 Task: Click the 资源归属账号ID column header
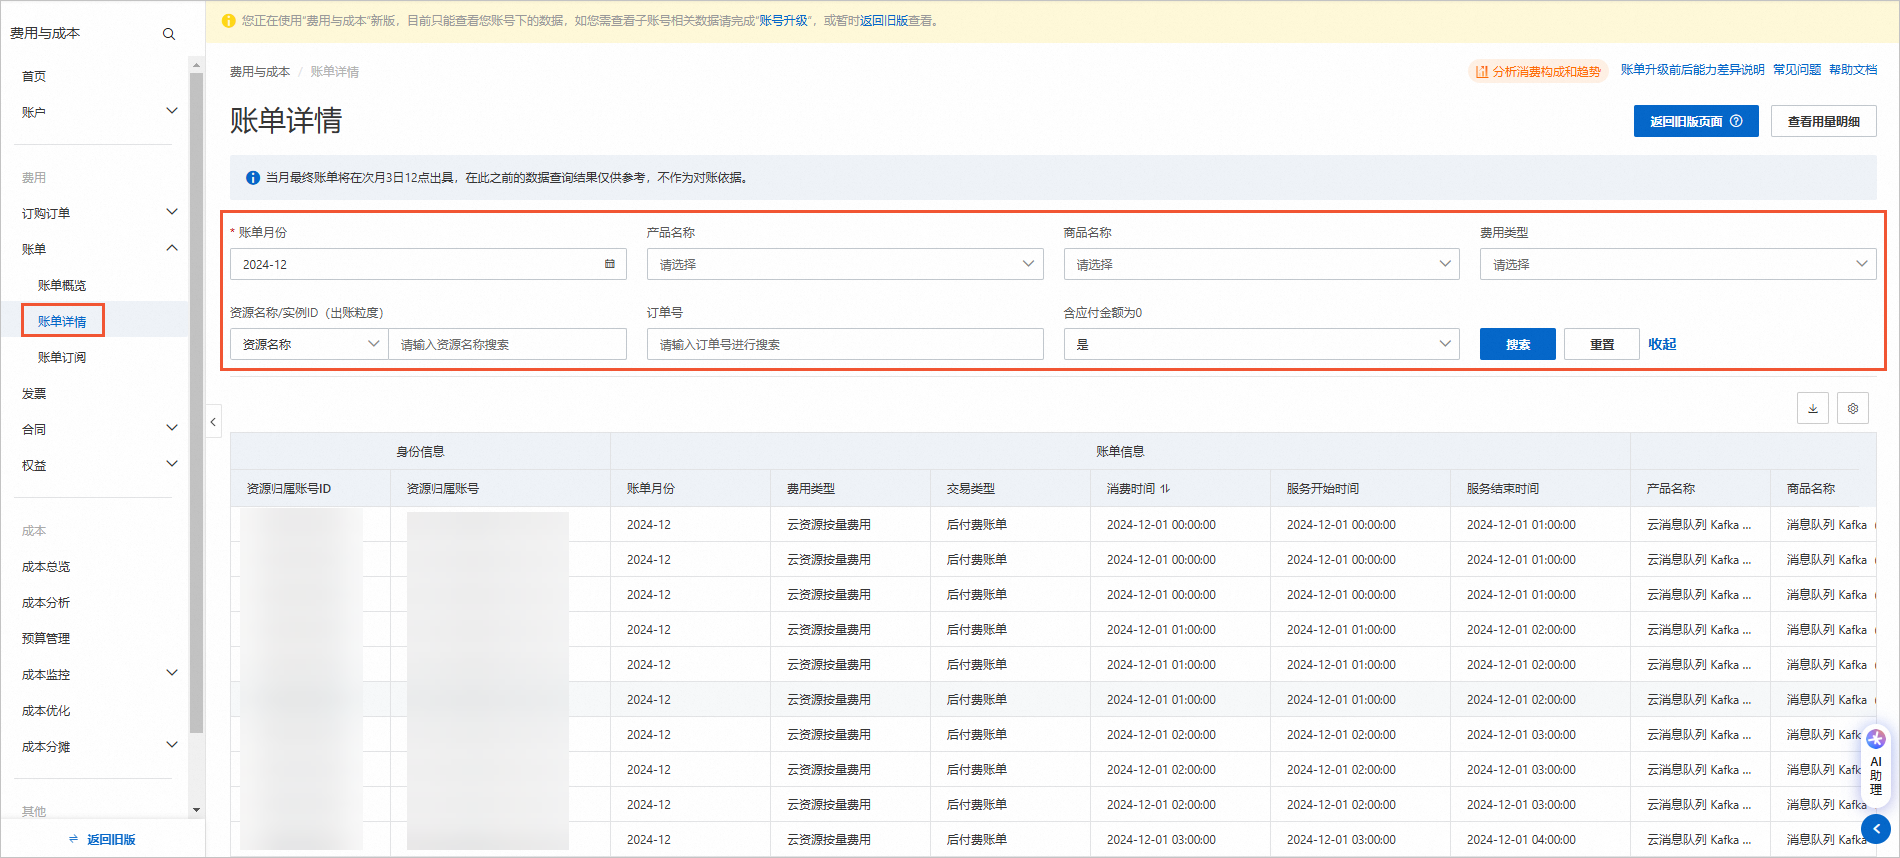(310, 489)
